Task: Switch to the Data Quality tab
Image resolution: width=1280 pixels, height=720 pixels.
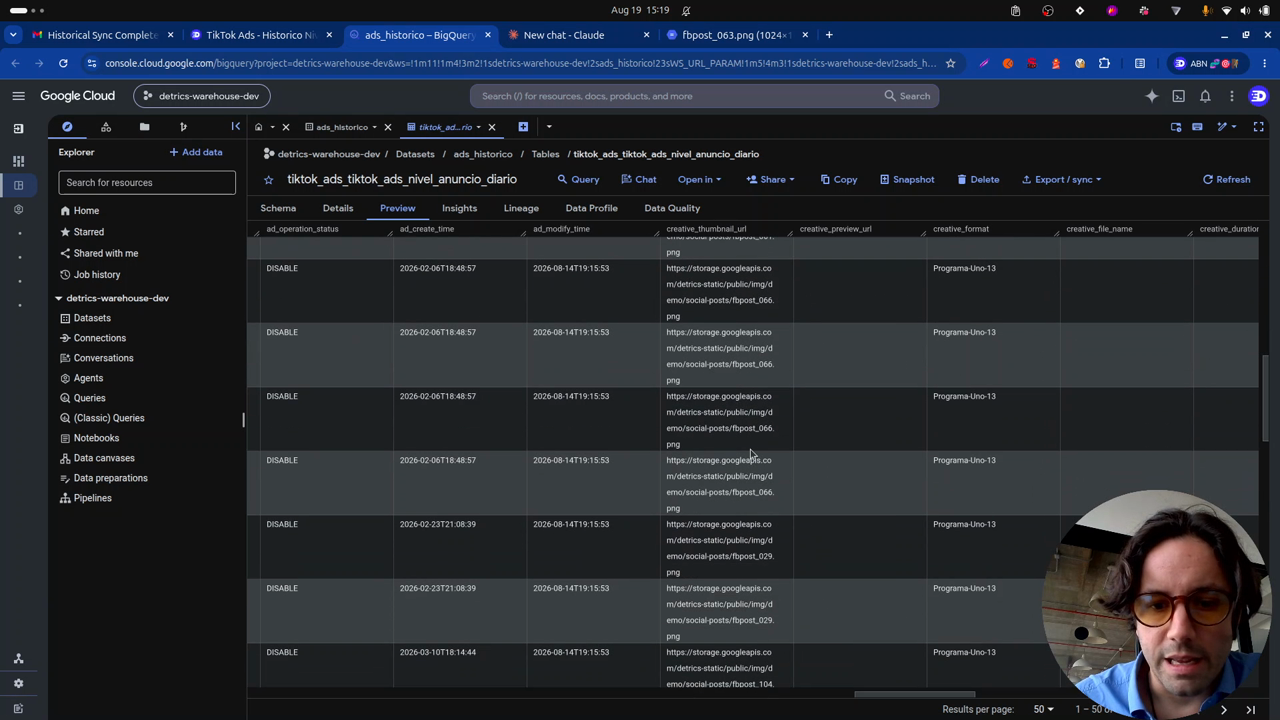Action: 672,208
